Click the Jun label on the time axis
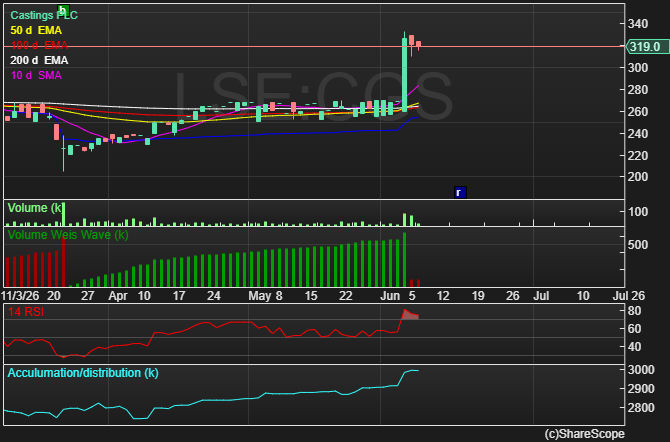 click(390, 296)
